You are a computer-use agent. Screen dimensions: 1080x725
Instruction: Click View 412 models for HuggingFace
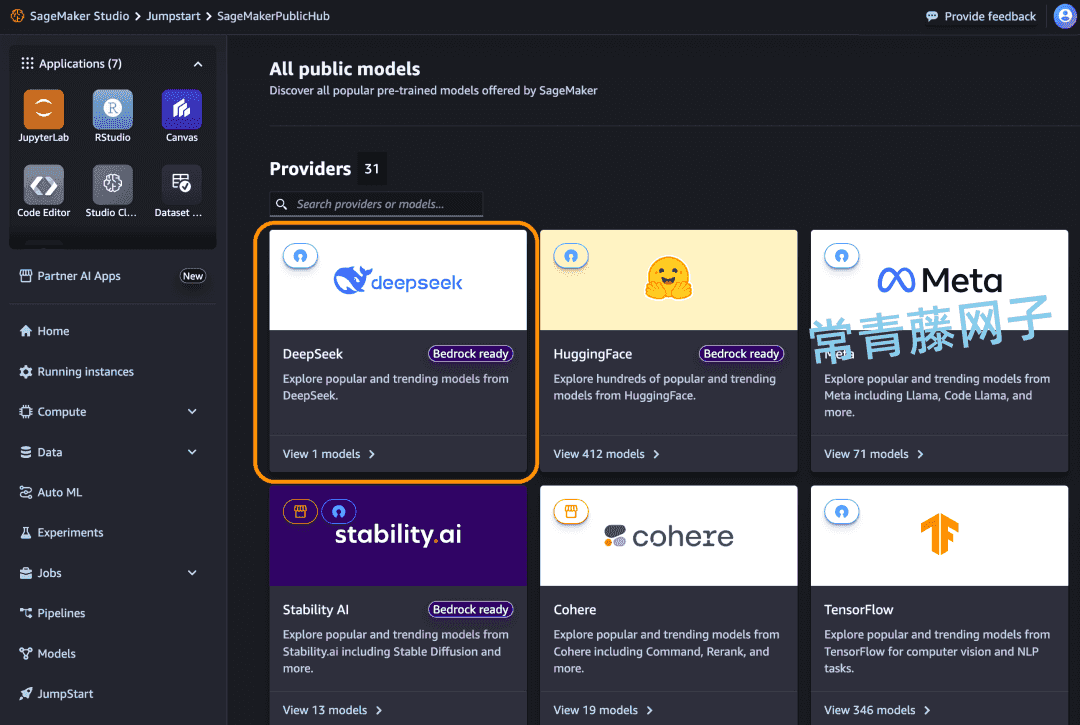[x=606, y=454]
